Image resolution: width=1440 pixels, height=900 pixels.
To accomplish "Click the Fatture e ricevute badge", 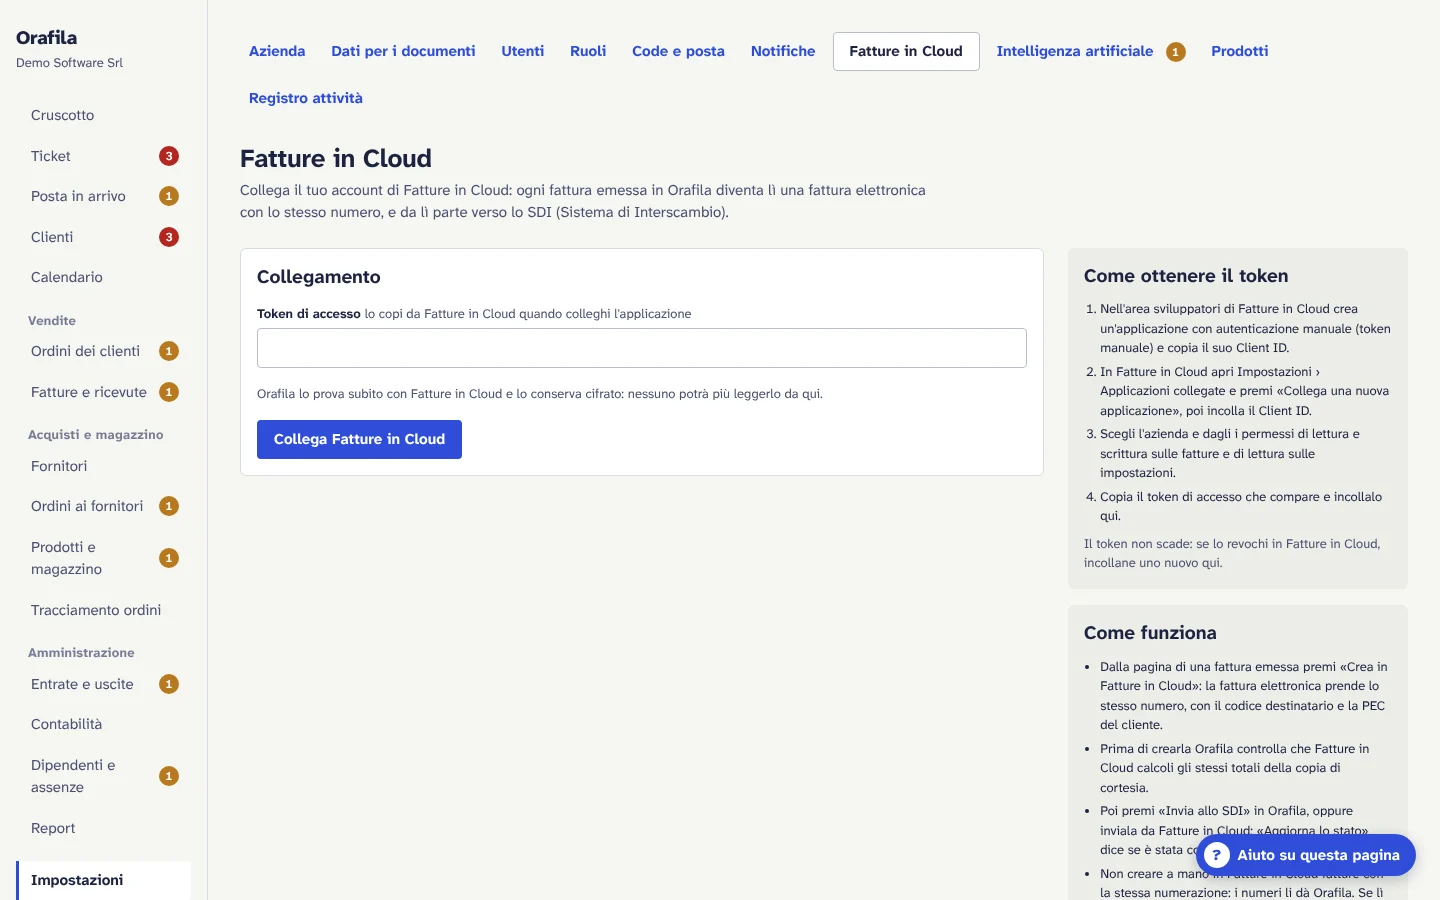I will [x=169, y=392].
